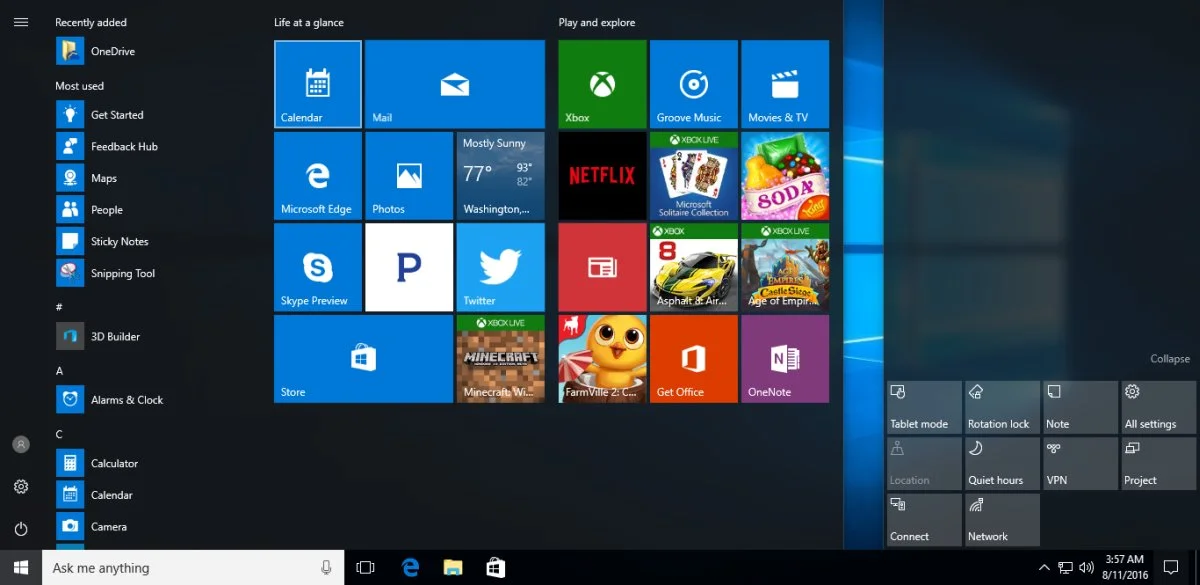Open File Explorer on taskbar
The height and width of the screenshot is (585, 1200).
click(x=453, y=568)
